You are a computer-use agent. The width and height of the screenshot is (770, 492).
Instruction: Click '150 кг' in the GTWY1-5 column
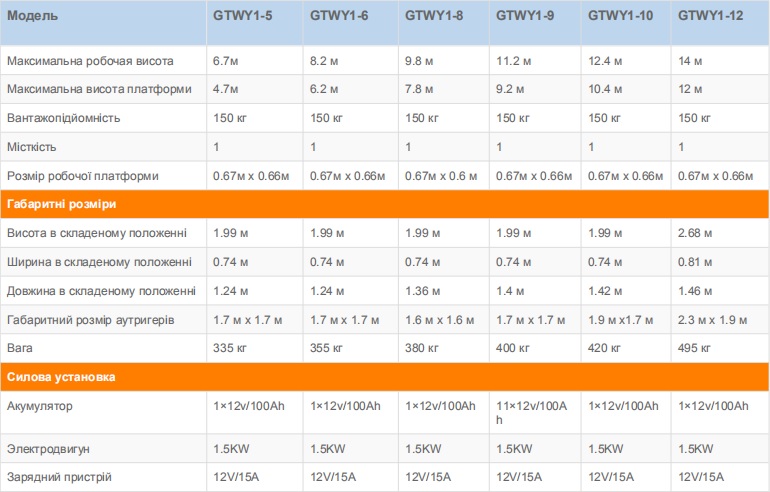pos(229,118)
